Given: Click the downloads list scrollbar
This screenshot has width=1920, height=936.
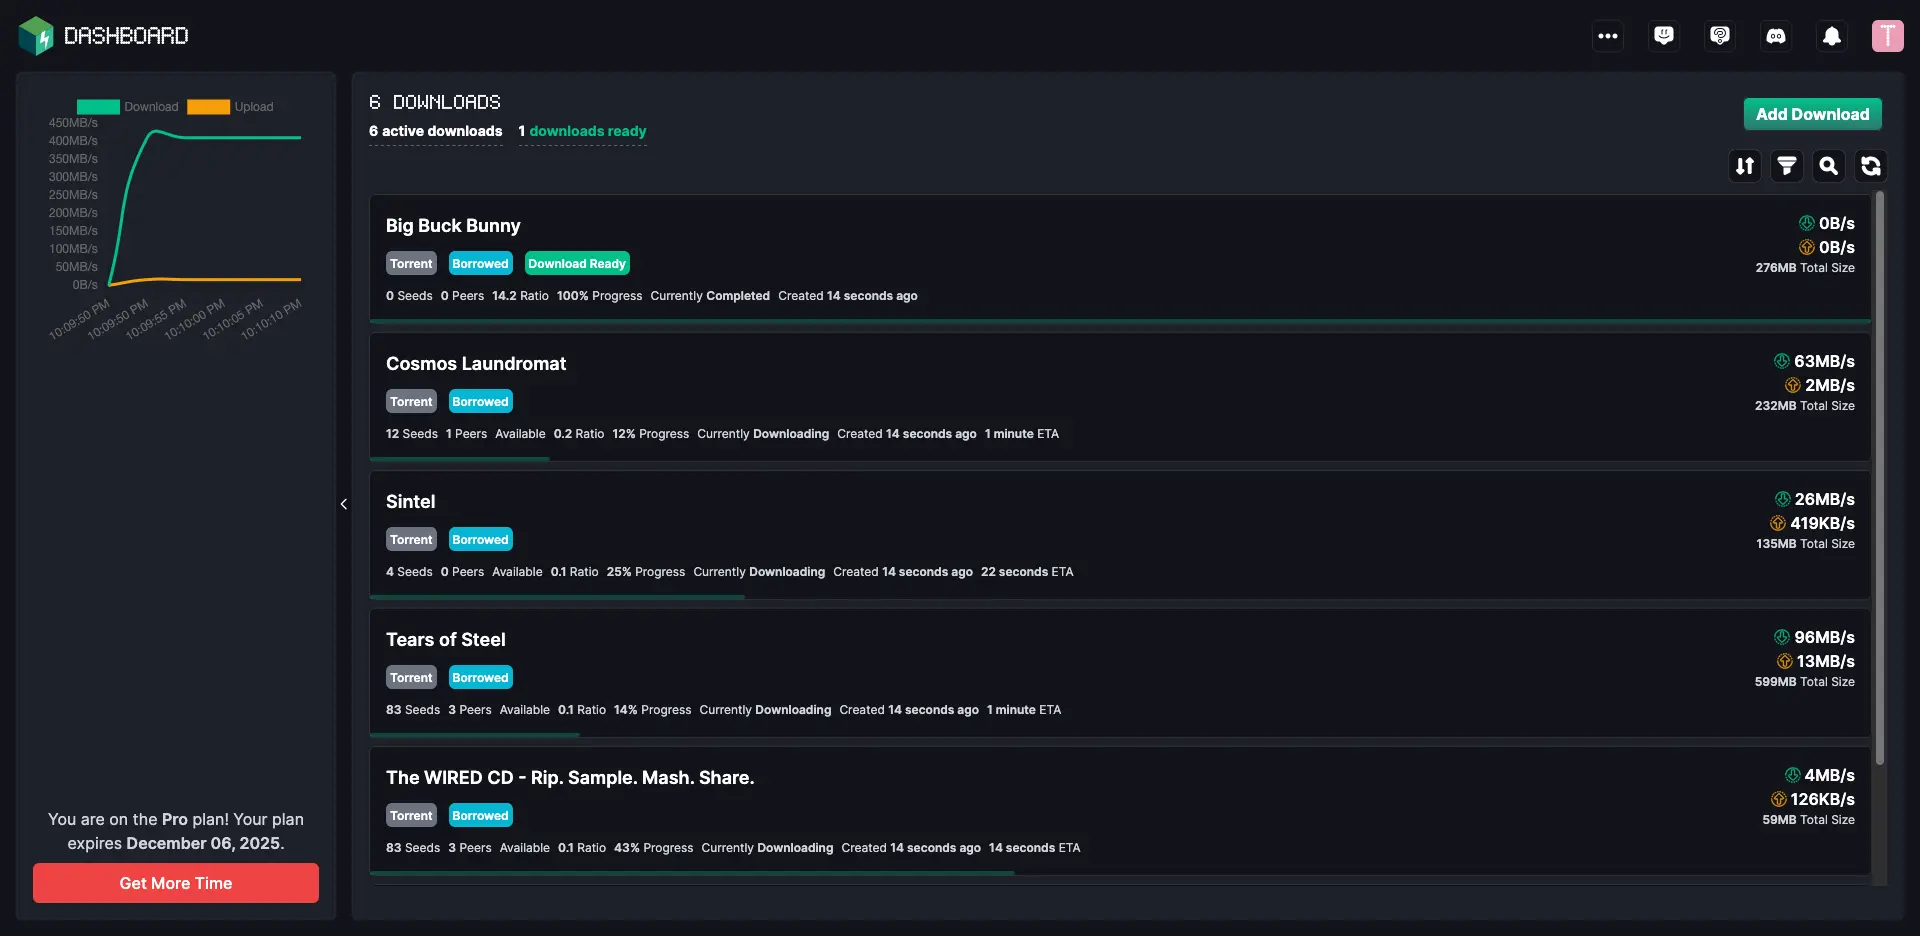Looking at the screenshot, I should tap(1880, 478).
